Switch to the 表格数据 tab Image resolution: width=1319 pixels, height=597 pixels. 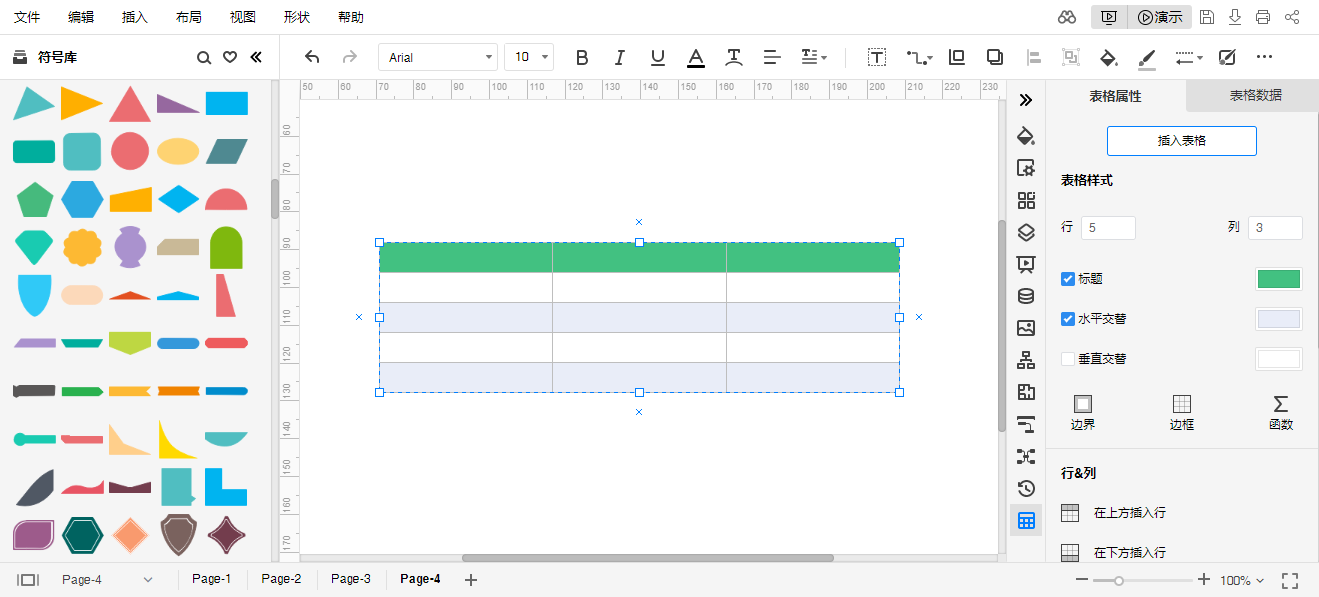1255,96
